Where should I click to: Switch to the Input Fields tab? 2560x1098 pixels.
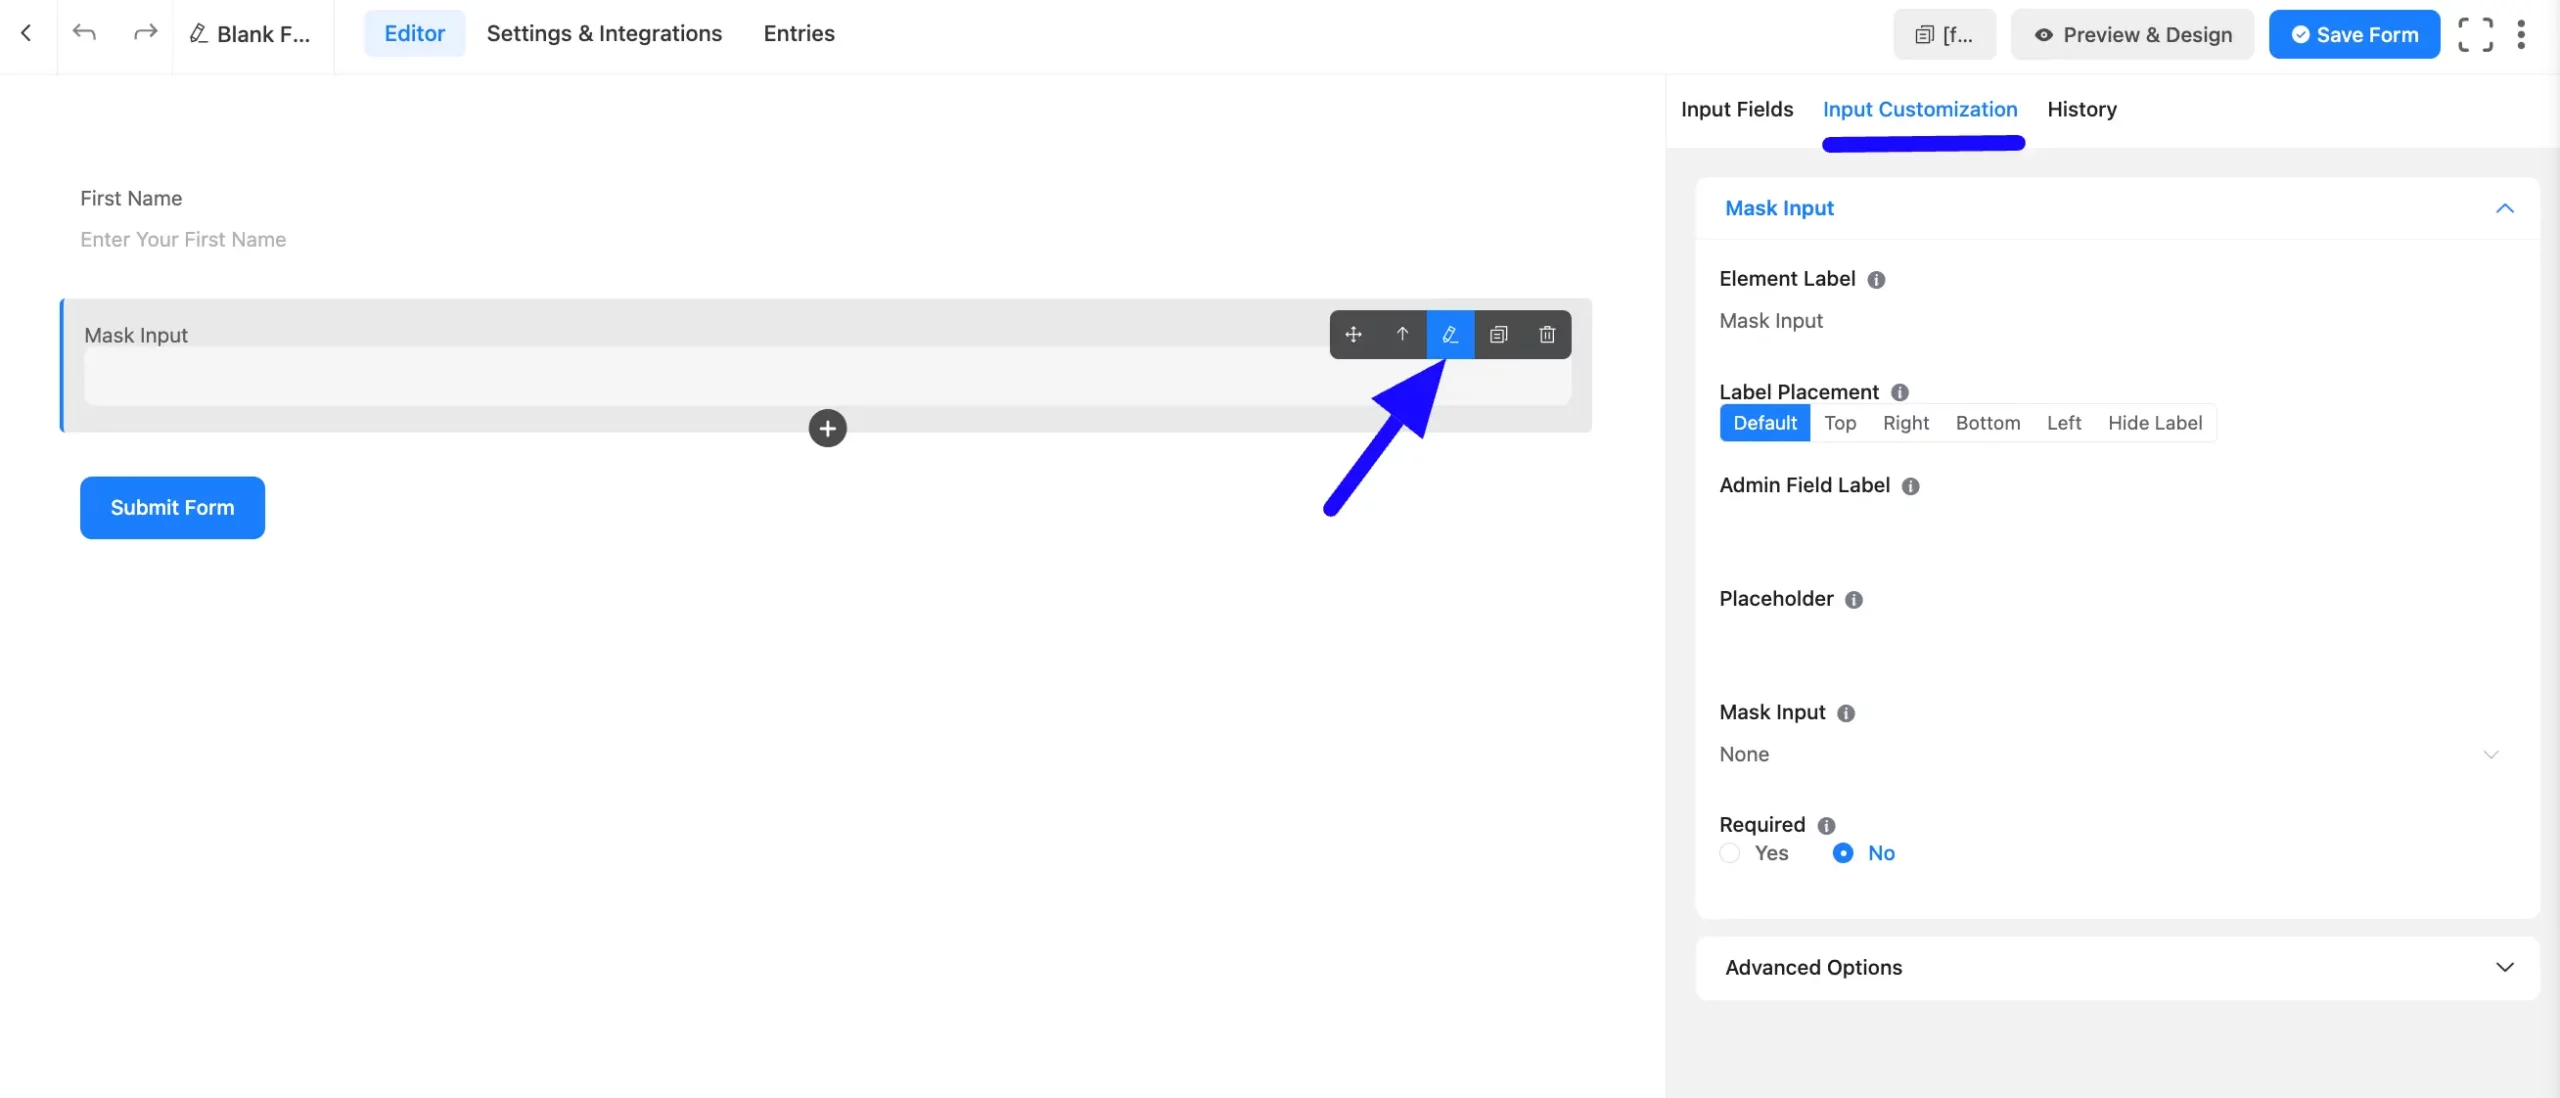[x=1737, y=109]
